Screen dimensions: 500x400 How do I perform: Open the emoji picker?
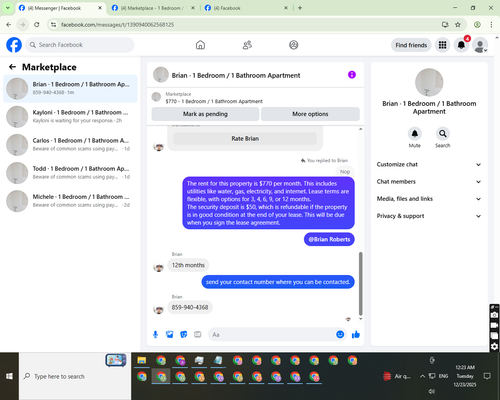340,334
